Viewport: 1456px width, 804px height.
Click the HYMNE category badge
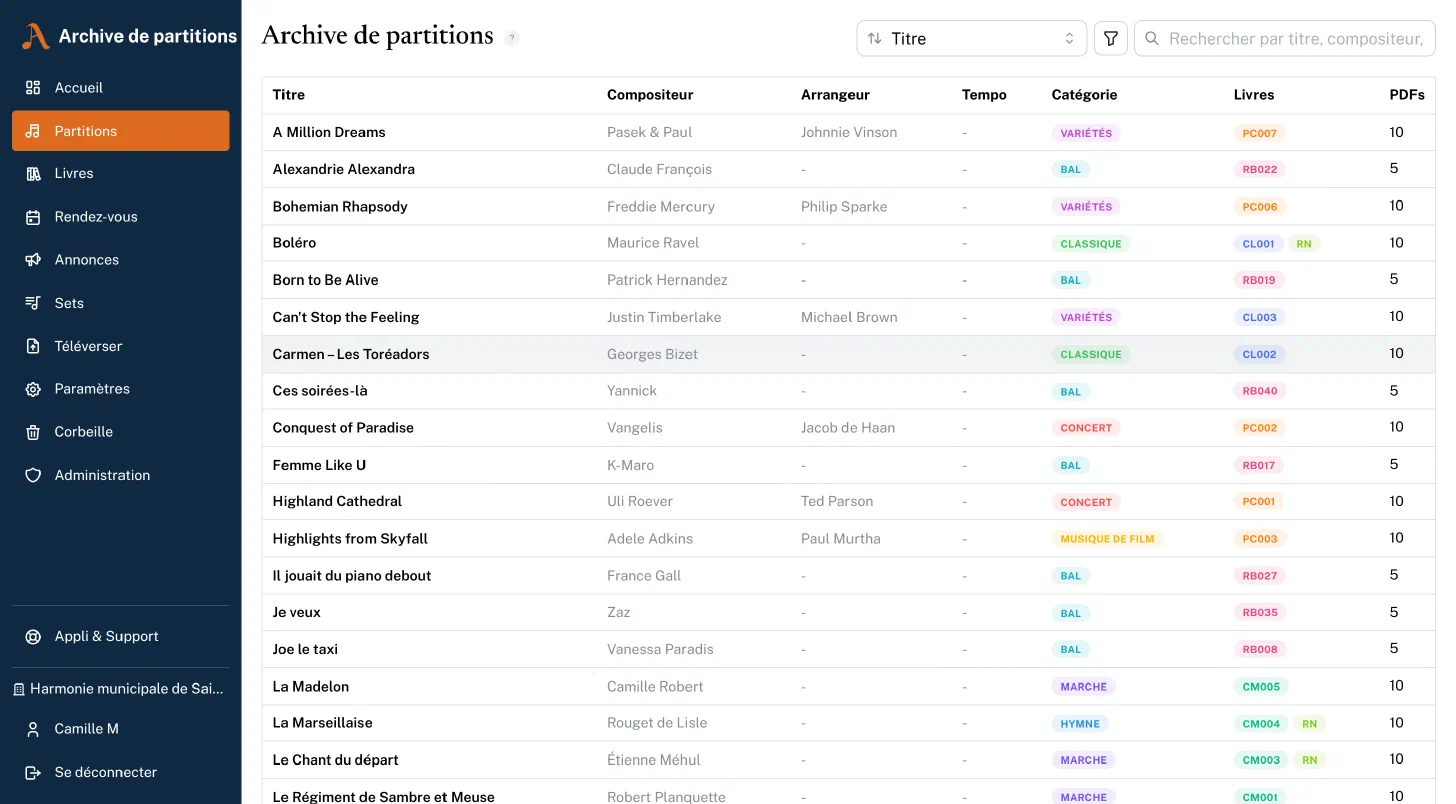click(x=1080, y=724)
